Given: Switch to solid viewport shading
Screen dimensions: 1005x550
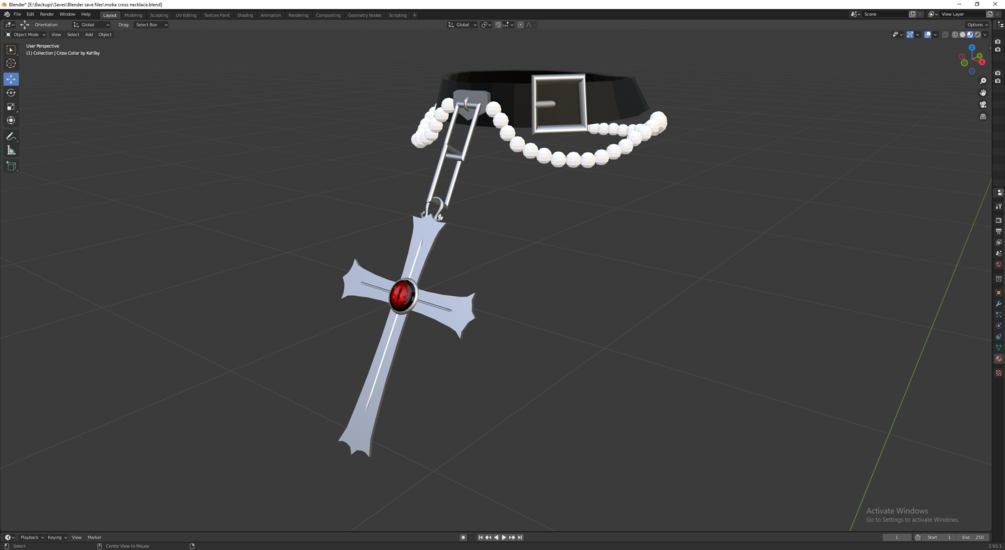Looking at the screenshot, I should point(962,35).
